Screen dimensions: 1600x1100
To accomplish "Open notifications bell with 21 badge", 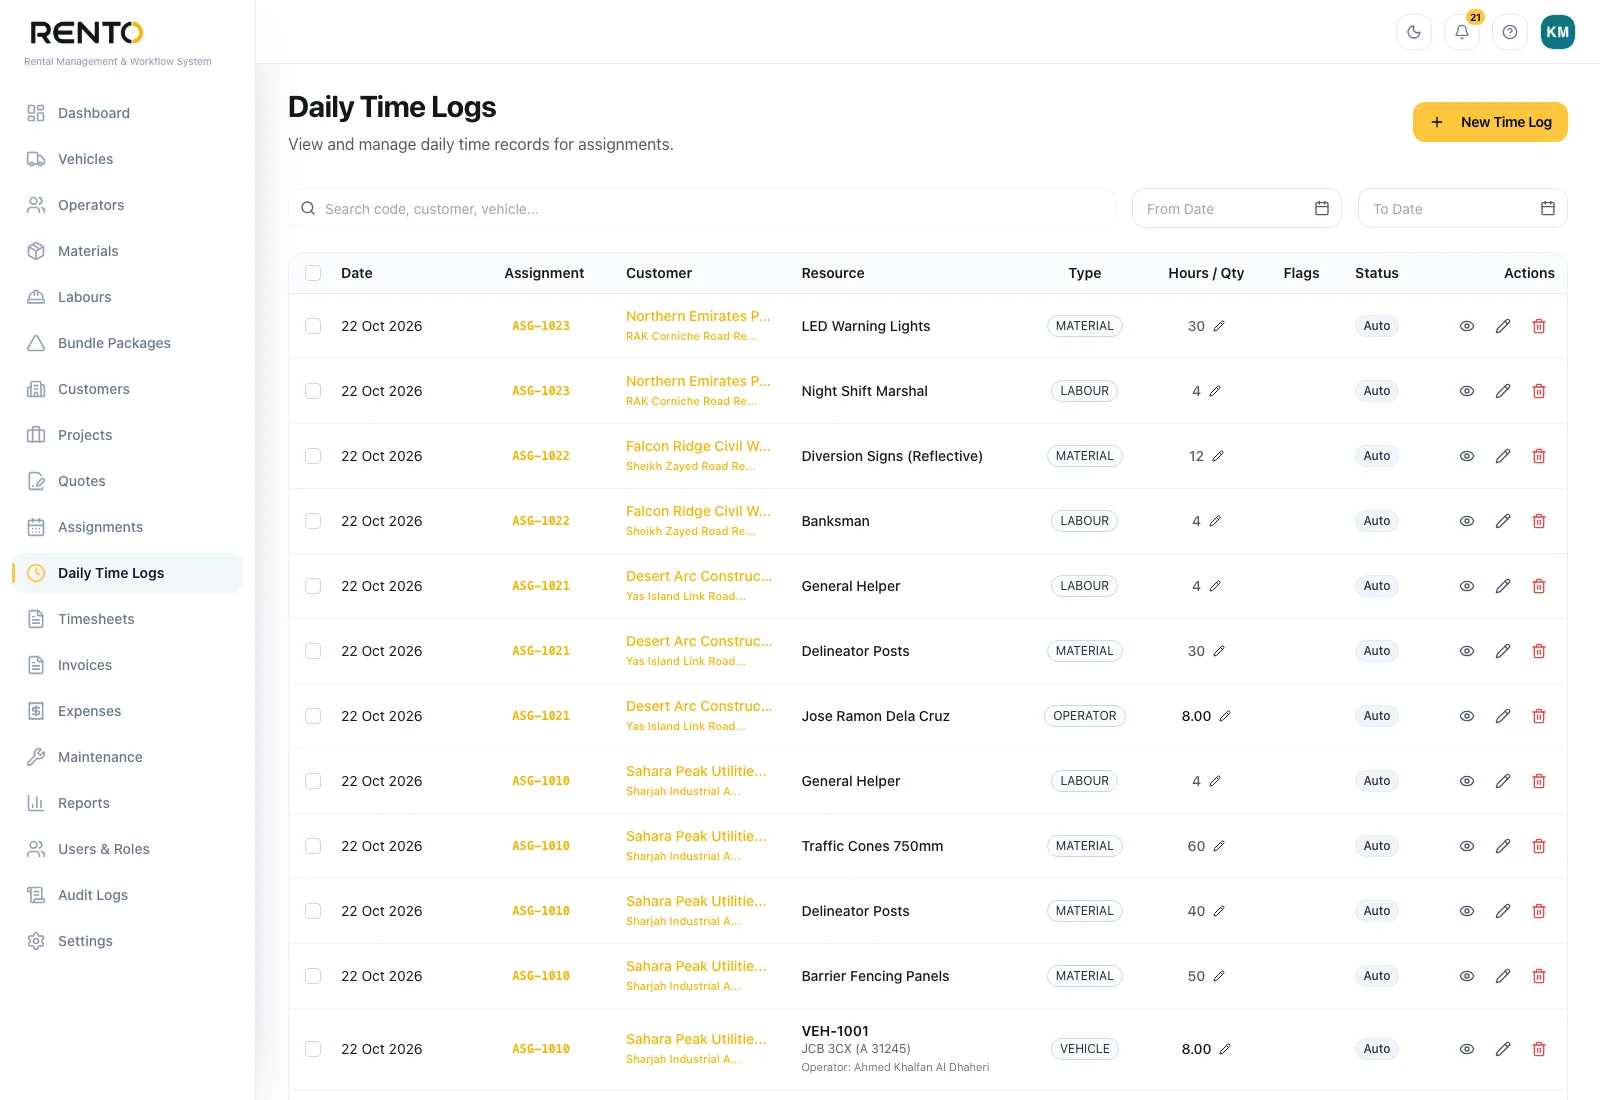I will click(1462, 32).
